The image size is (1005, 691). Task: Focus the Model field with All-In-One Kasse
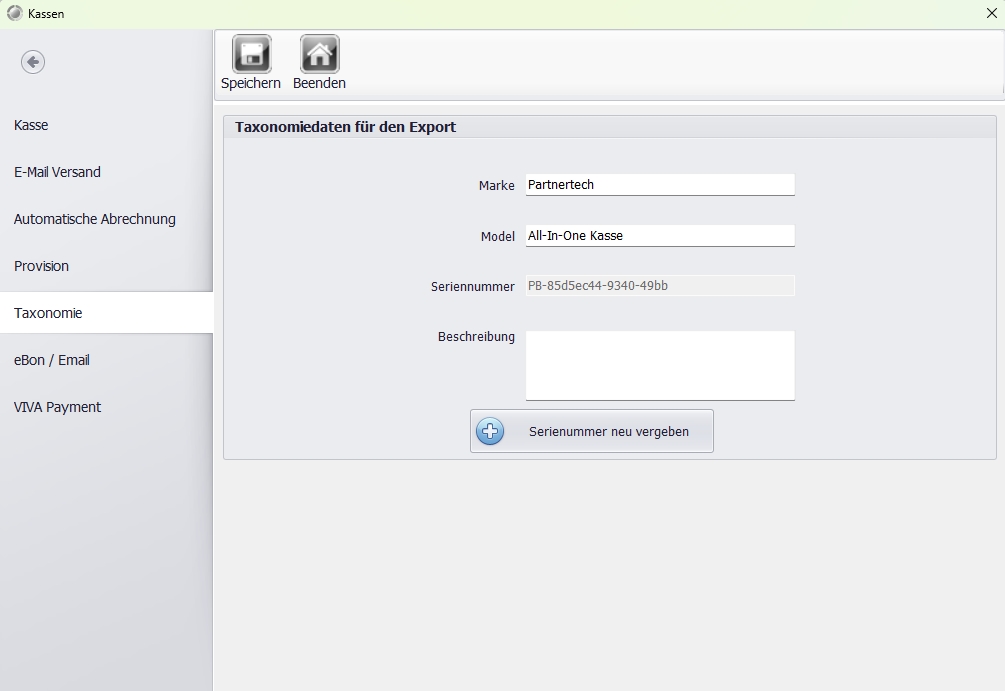(x=659, y=236)
